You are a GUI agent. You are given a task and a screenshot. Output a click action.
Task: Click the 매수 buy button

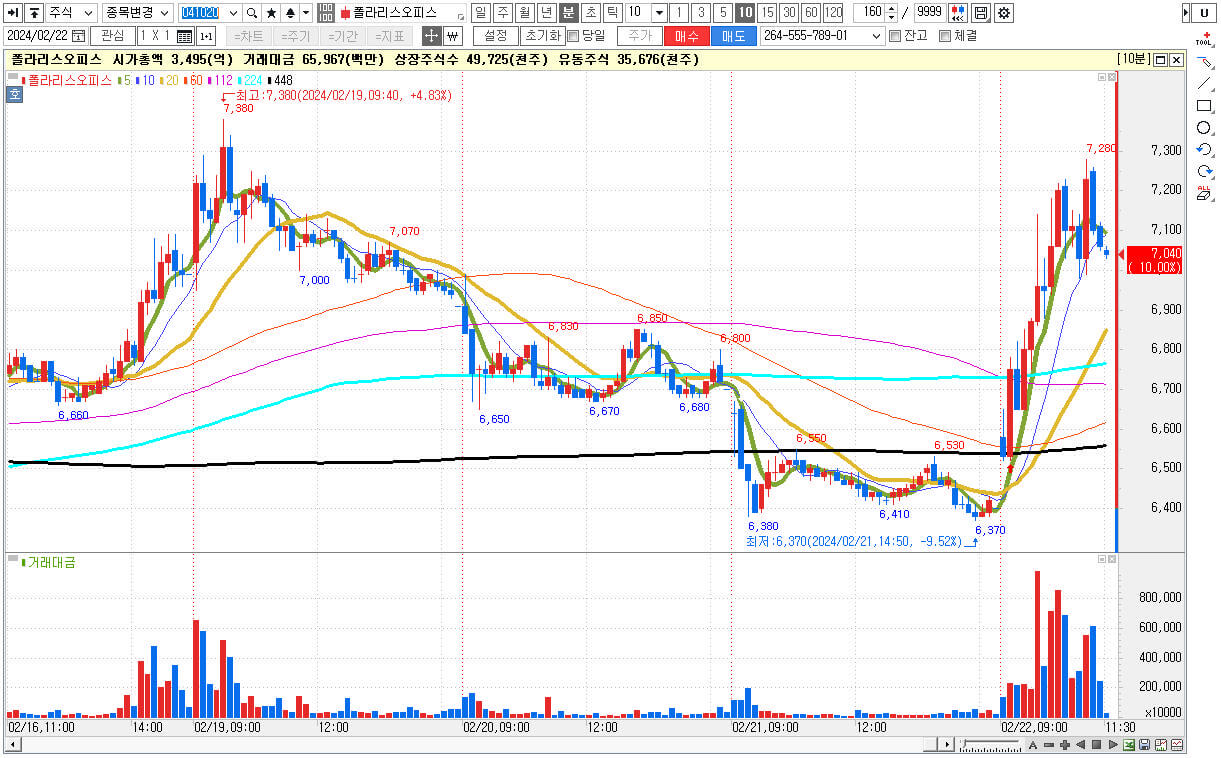coord(687,36)
